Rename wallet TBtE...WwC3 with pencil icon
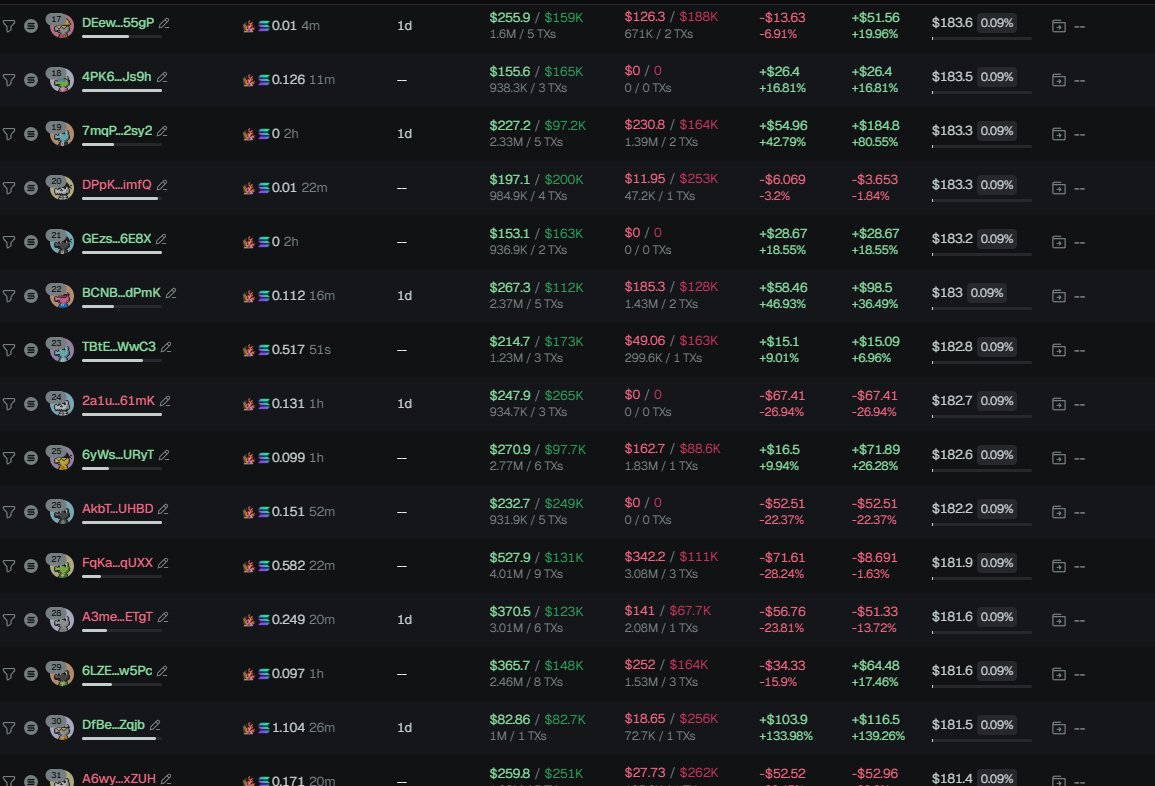Image resolution: width=1155 pixels, height=786 pixels. [166, 347]
